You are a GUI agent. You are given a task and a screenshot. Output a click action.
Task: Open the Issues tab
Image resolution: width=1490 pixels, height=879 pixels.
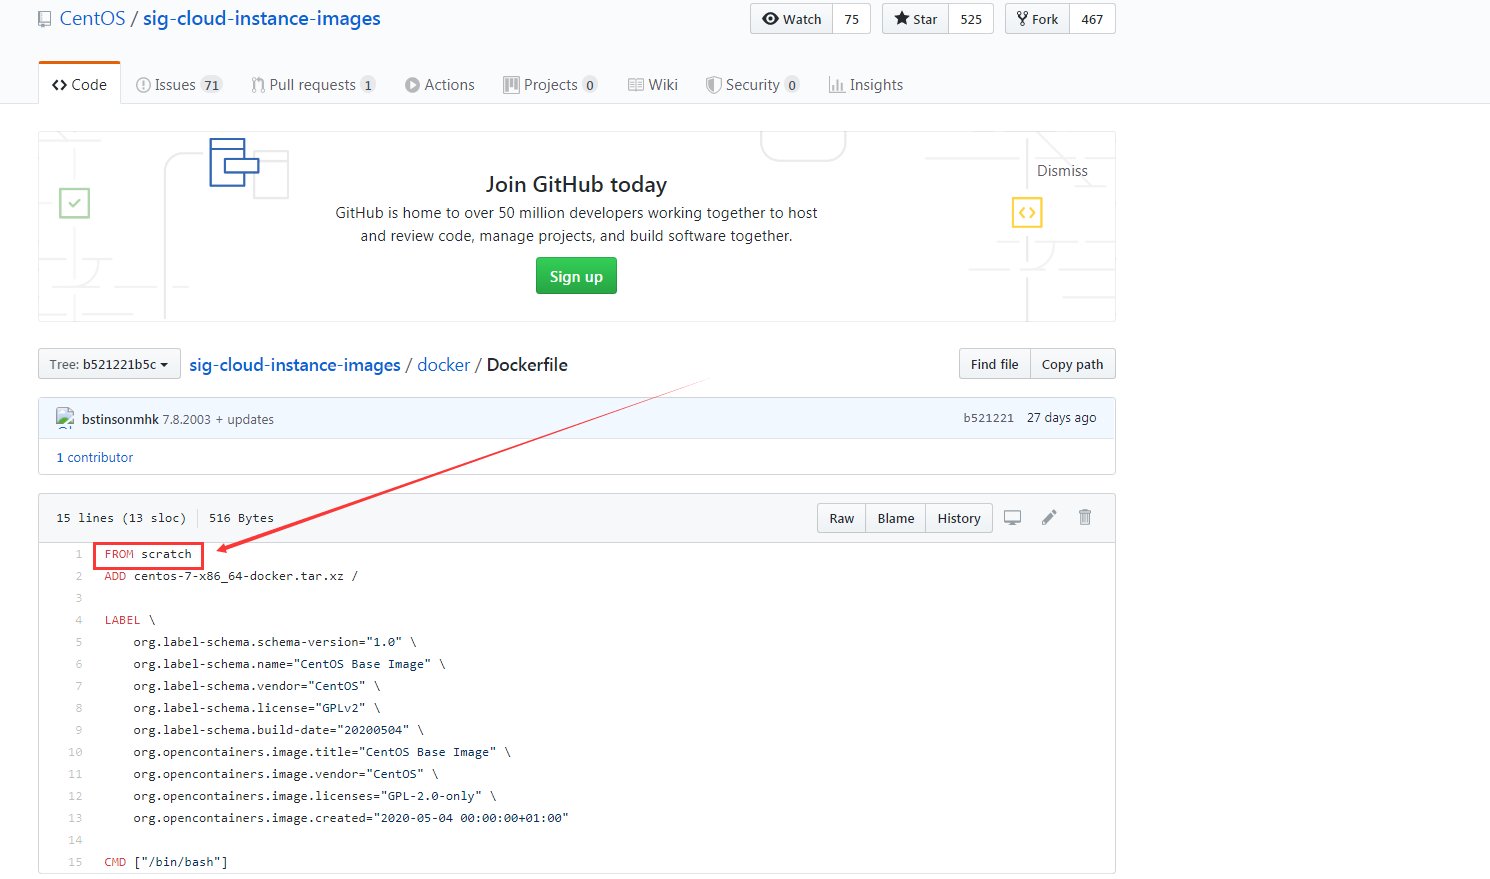(177, 85)
